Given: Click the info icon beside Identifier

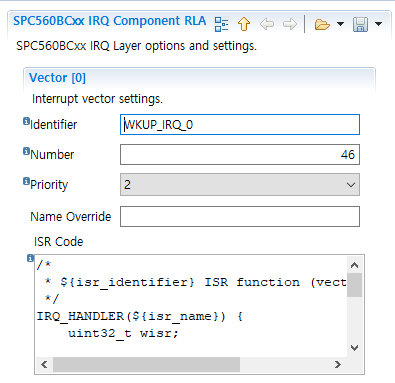Looking at the screenshot, I should (26, 121).
